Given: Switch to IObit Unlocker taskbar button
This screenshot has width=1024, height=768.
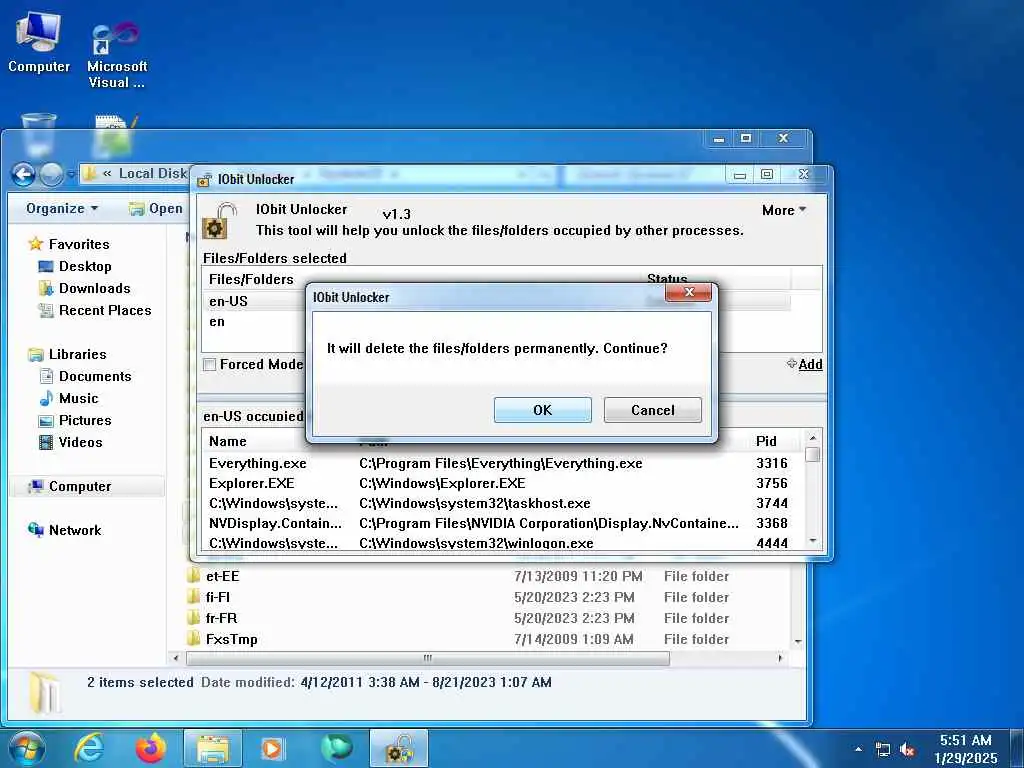Looking at the screenshot, I should pos(399,748).
